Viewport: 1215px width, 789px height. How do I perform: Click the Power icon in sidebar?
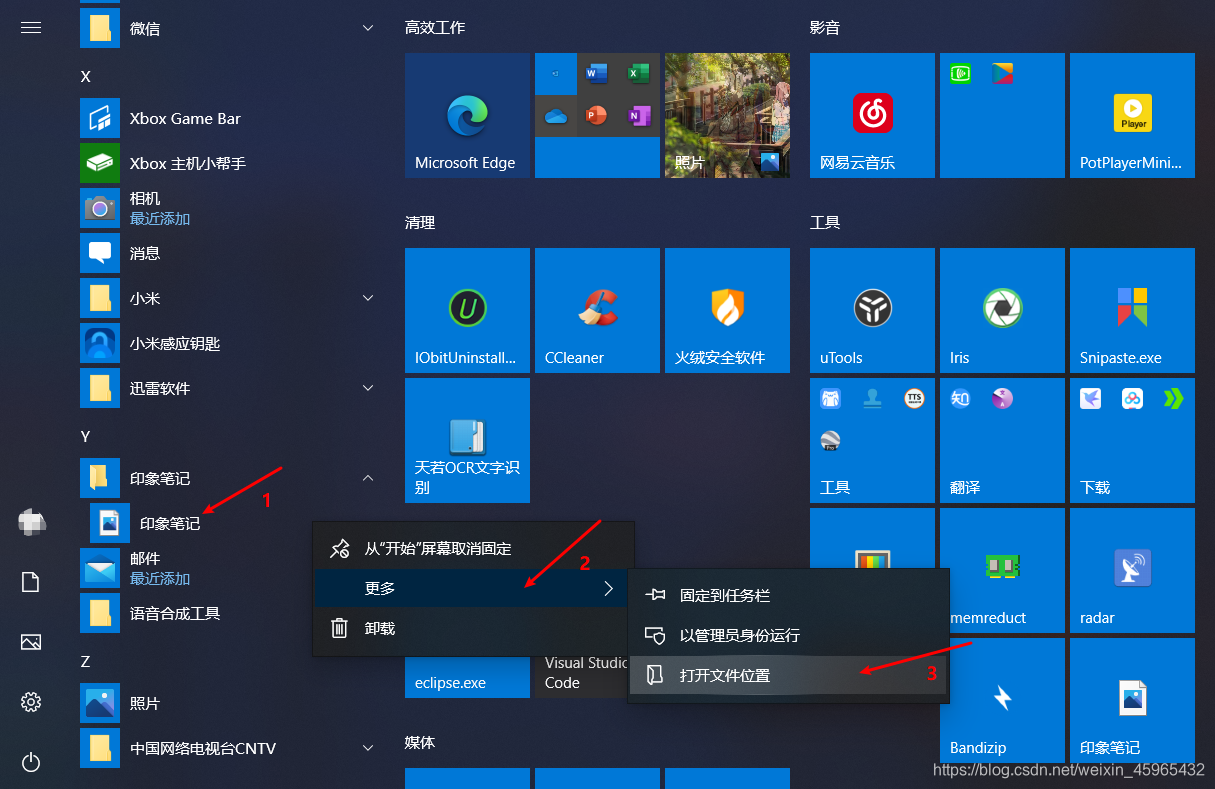31,762
